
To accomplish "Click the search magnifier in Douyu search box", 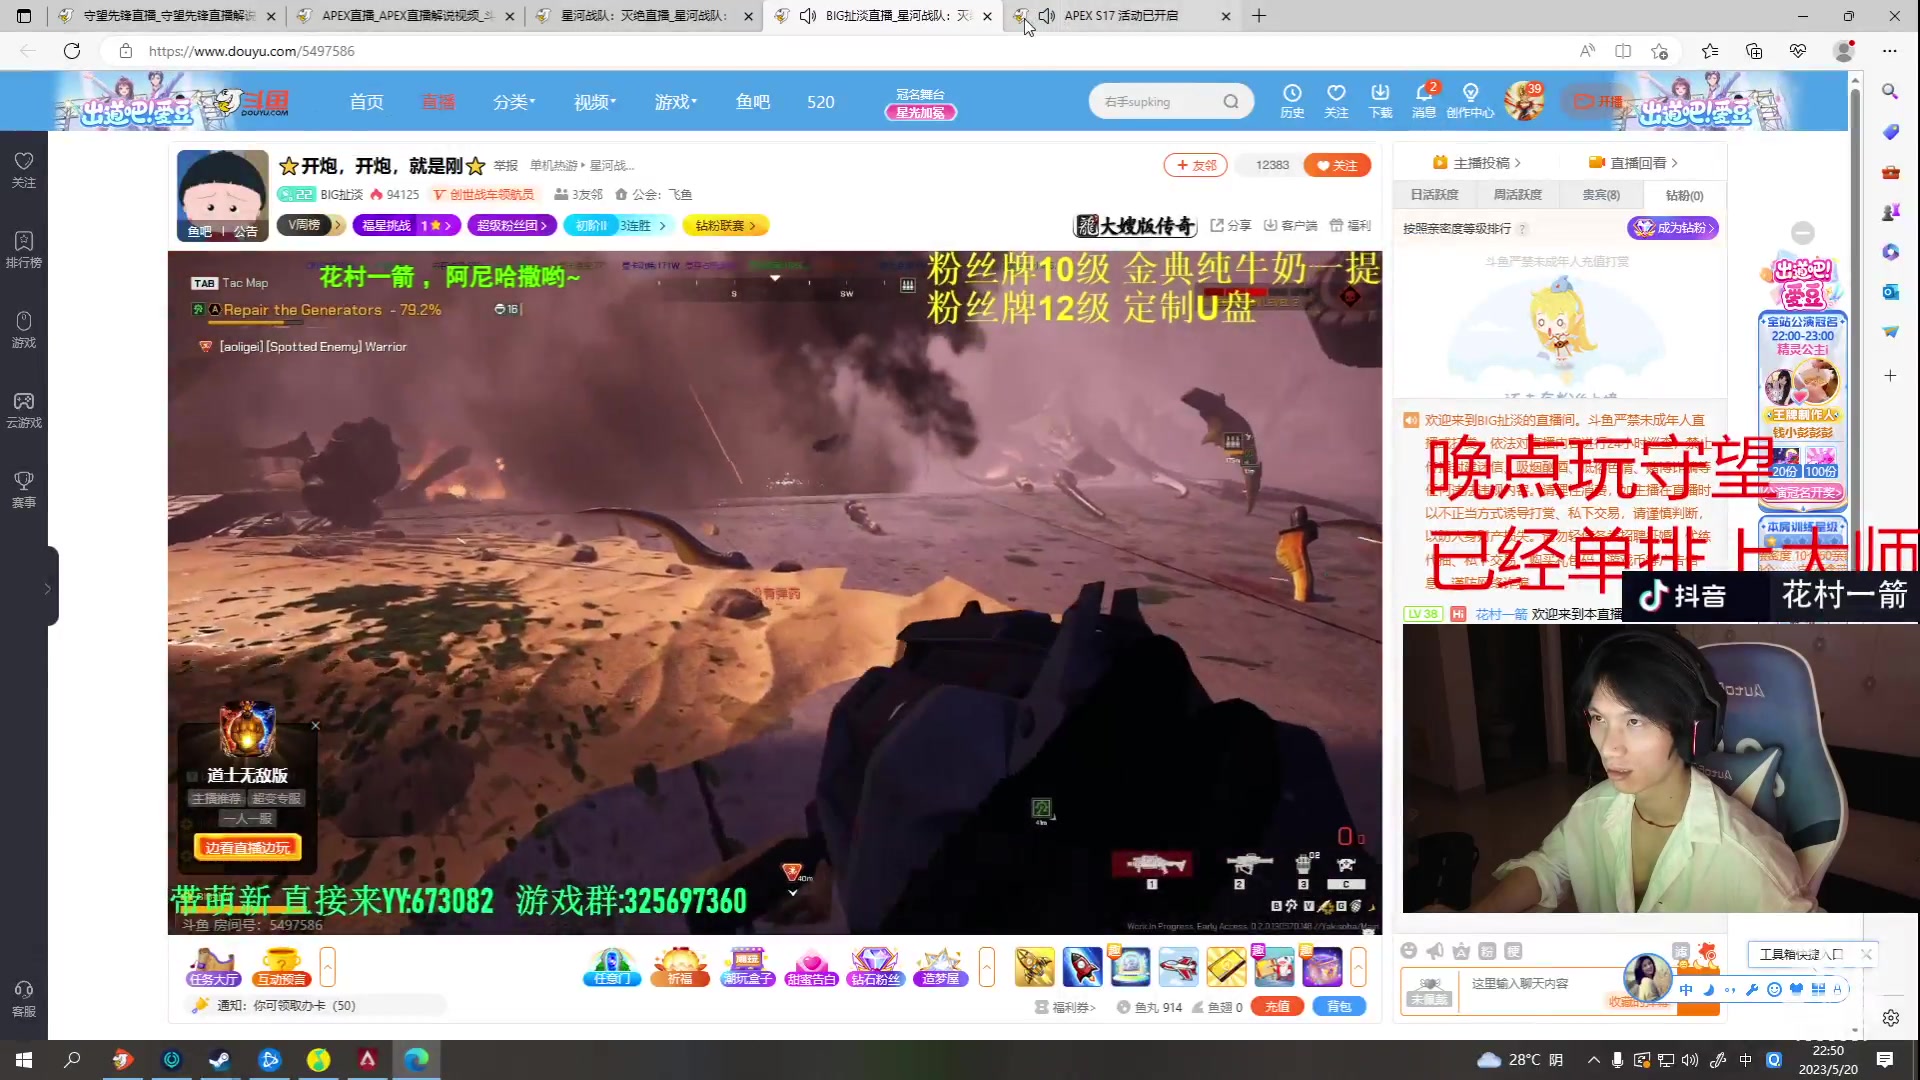I will pos(1230,101).
